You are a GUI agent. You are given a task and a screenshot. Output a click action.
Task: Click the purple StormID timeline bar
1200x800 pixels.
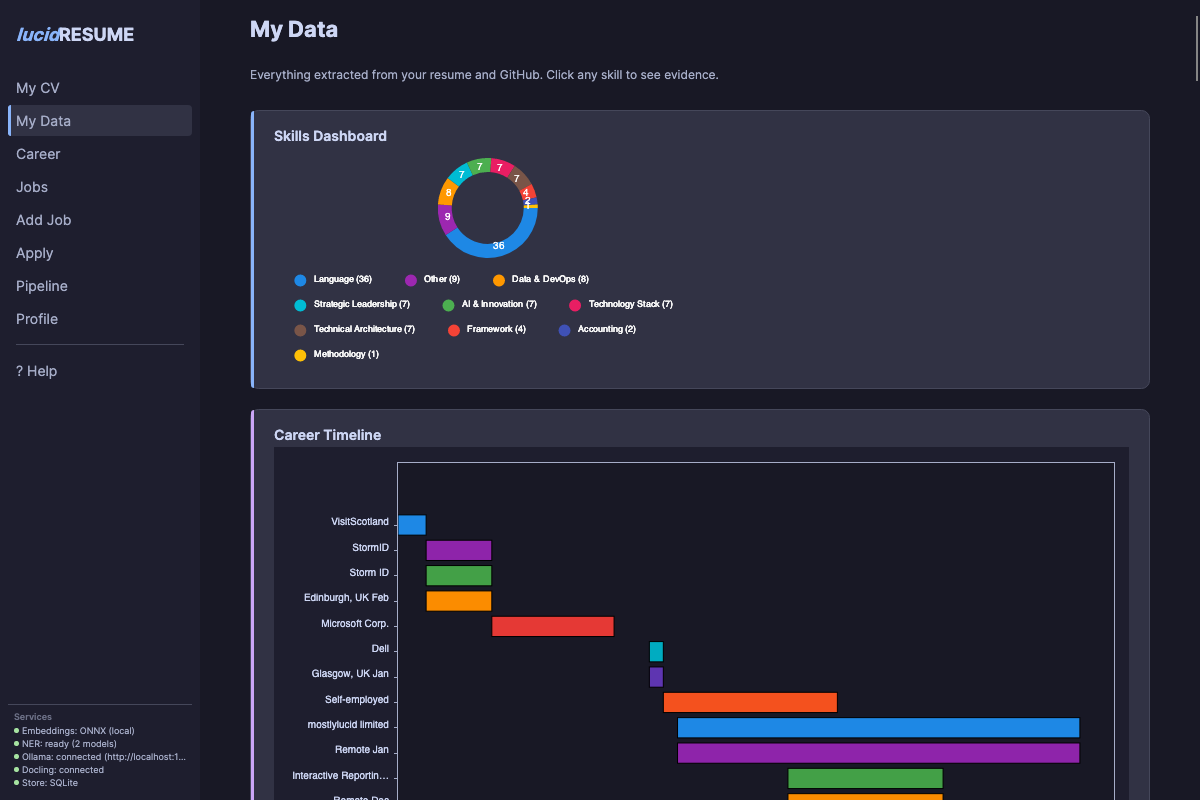coord(459,550)
